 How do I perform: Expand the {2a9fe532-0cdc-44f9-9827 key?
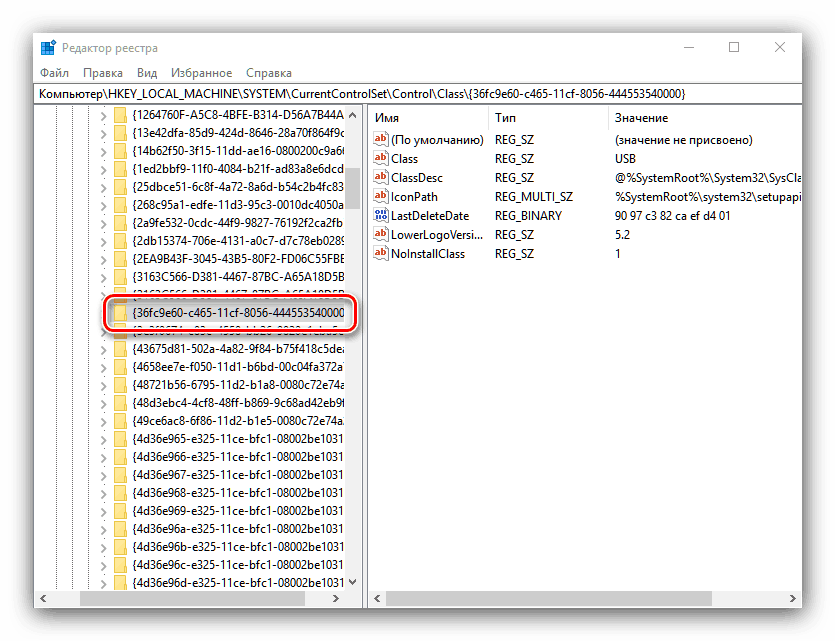coord(103,224)
